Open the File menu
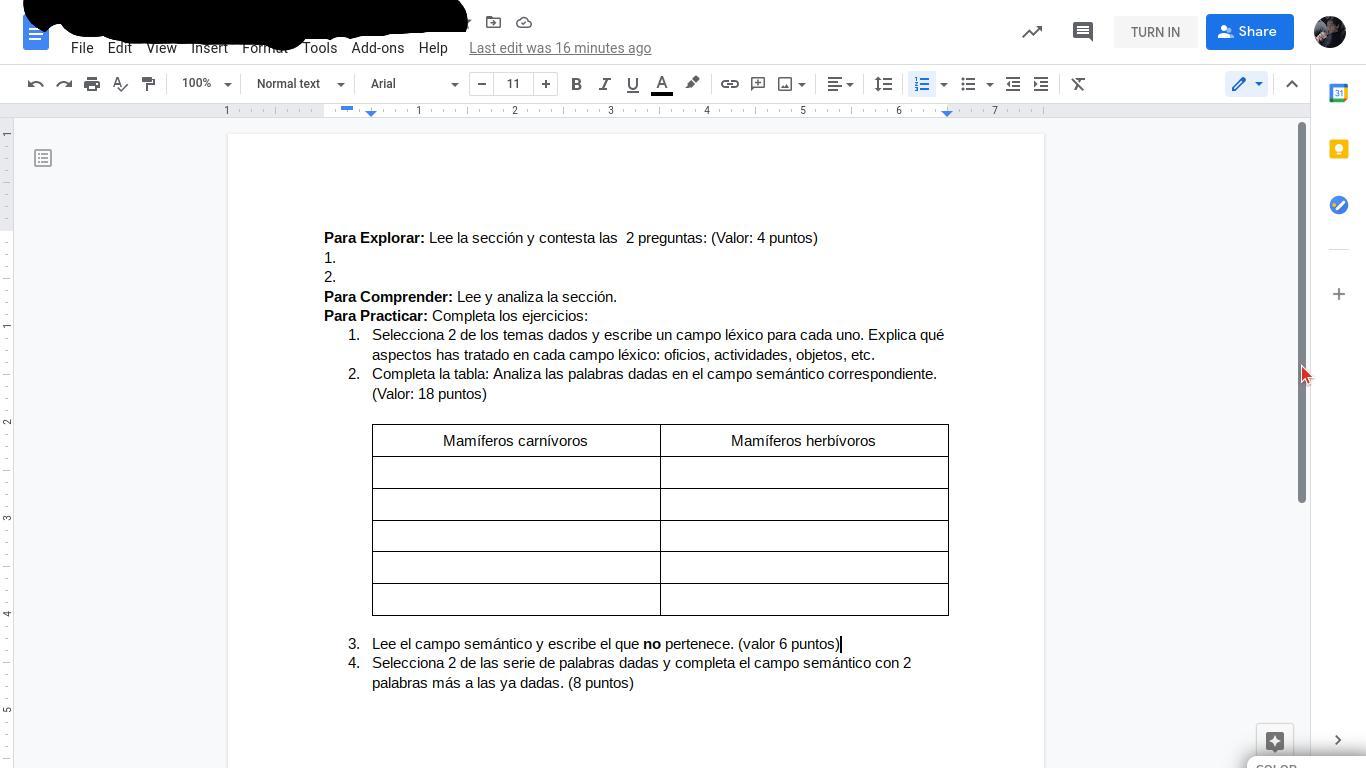This screenshot has height=768, width=1366. point(82,48)
